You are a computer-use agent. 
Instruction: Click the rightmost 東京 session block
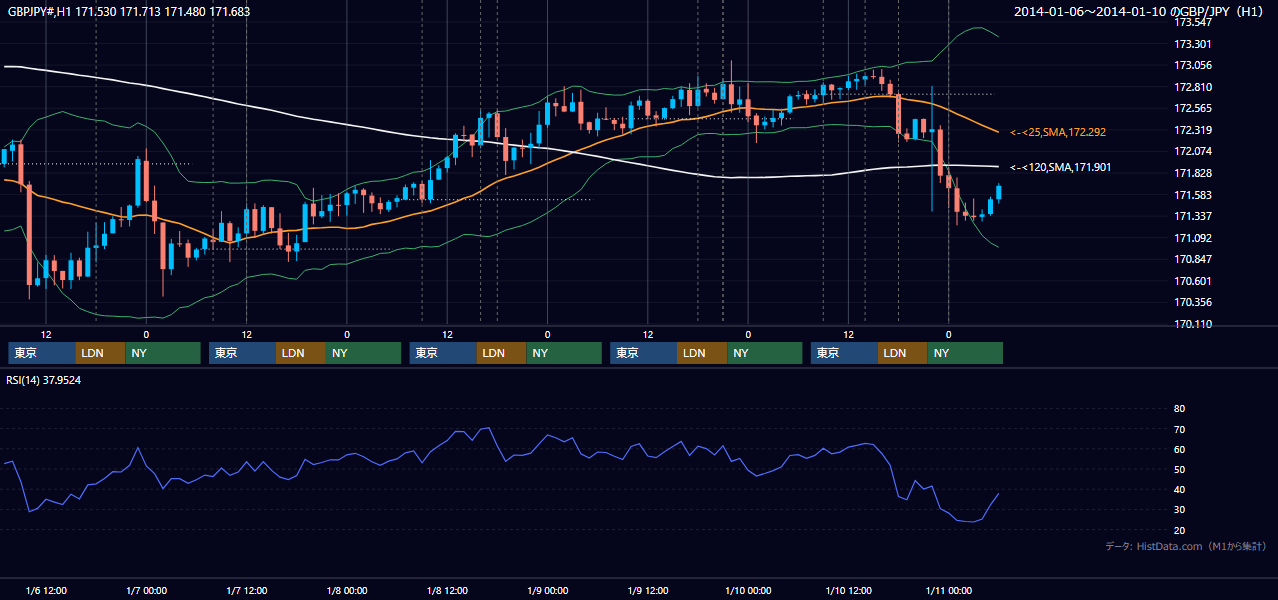(844, 353)
